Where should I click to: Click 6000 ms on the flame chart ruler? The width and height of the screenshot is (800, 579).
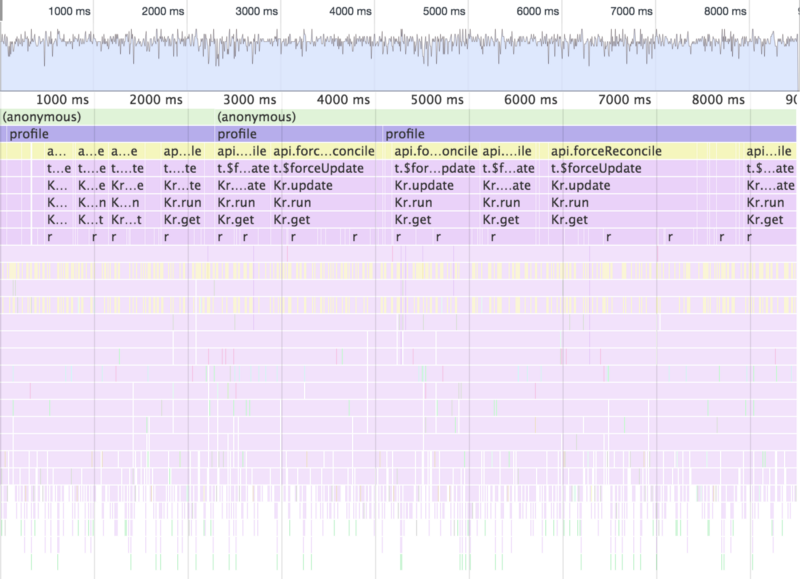pyautogui.click(x=531, y=99)
